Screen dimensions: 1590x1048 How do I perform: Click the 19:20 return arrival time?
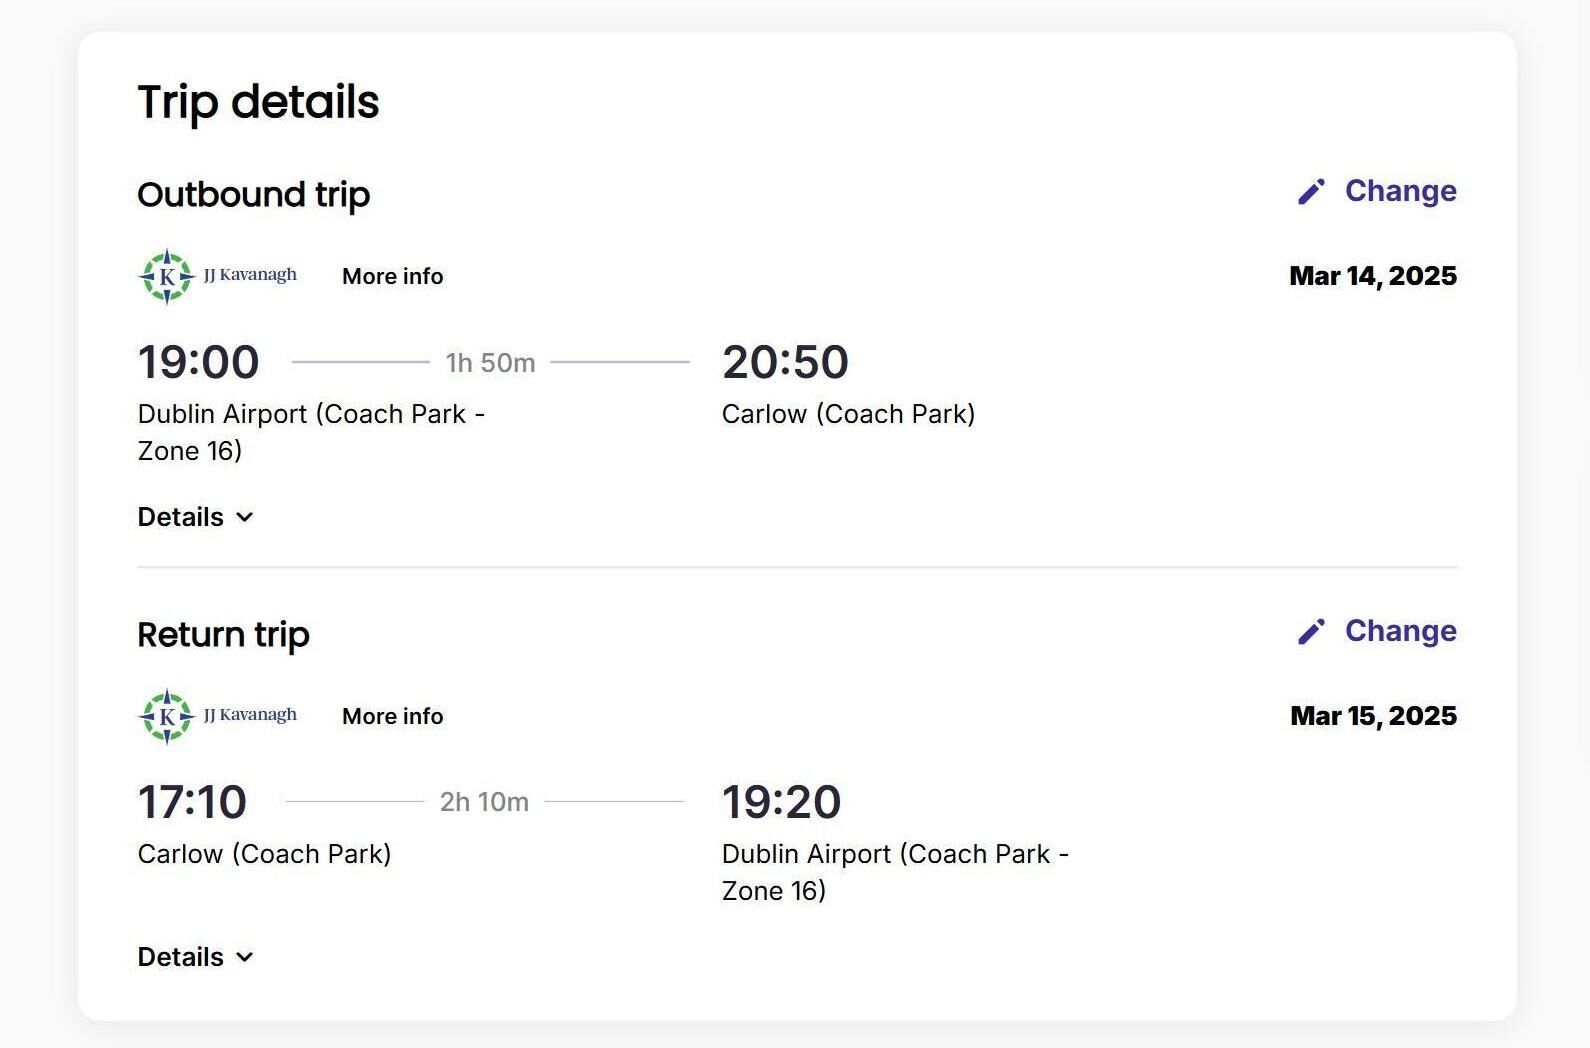point(781,802)
